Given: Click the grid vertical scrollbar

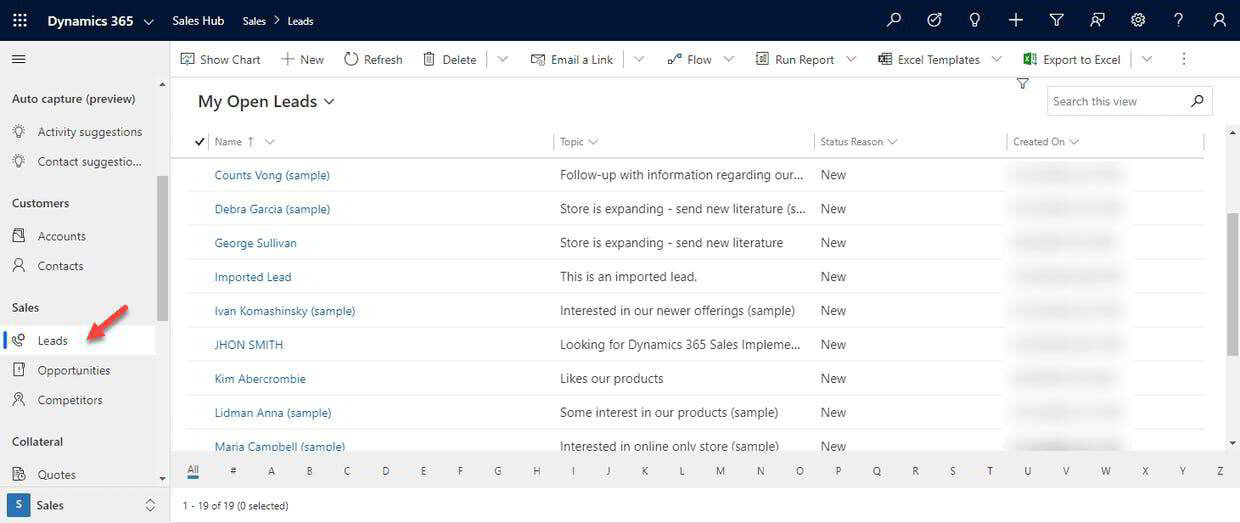Looking at the screenshot, I should coord(1233,284).
